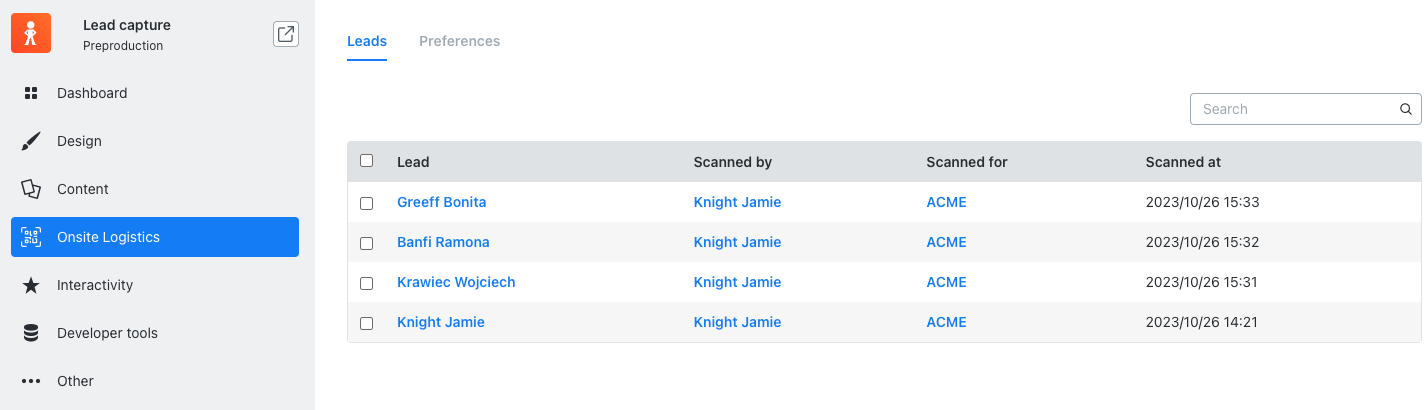This screenshot has width=1428, height=410.
Task: Click the Dashboard grid icon
Action: 31,93
